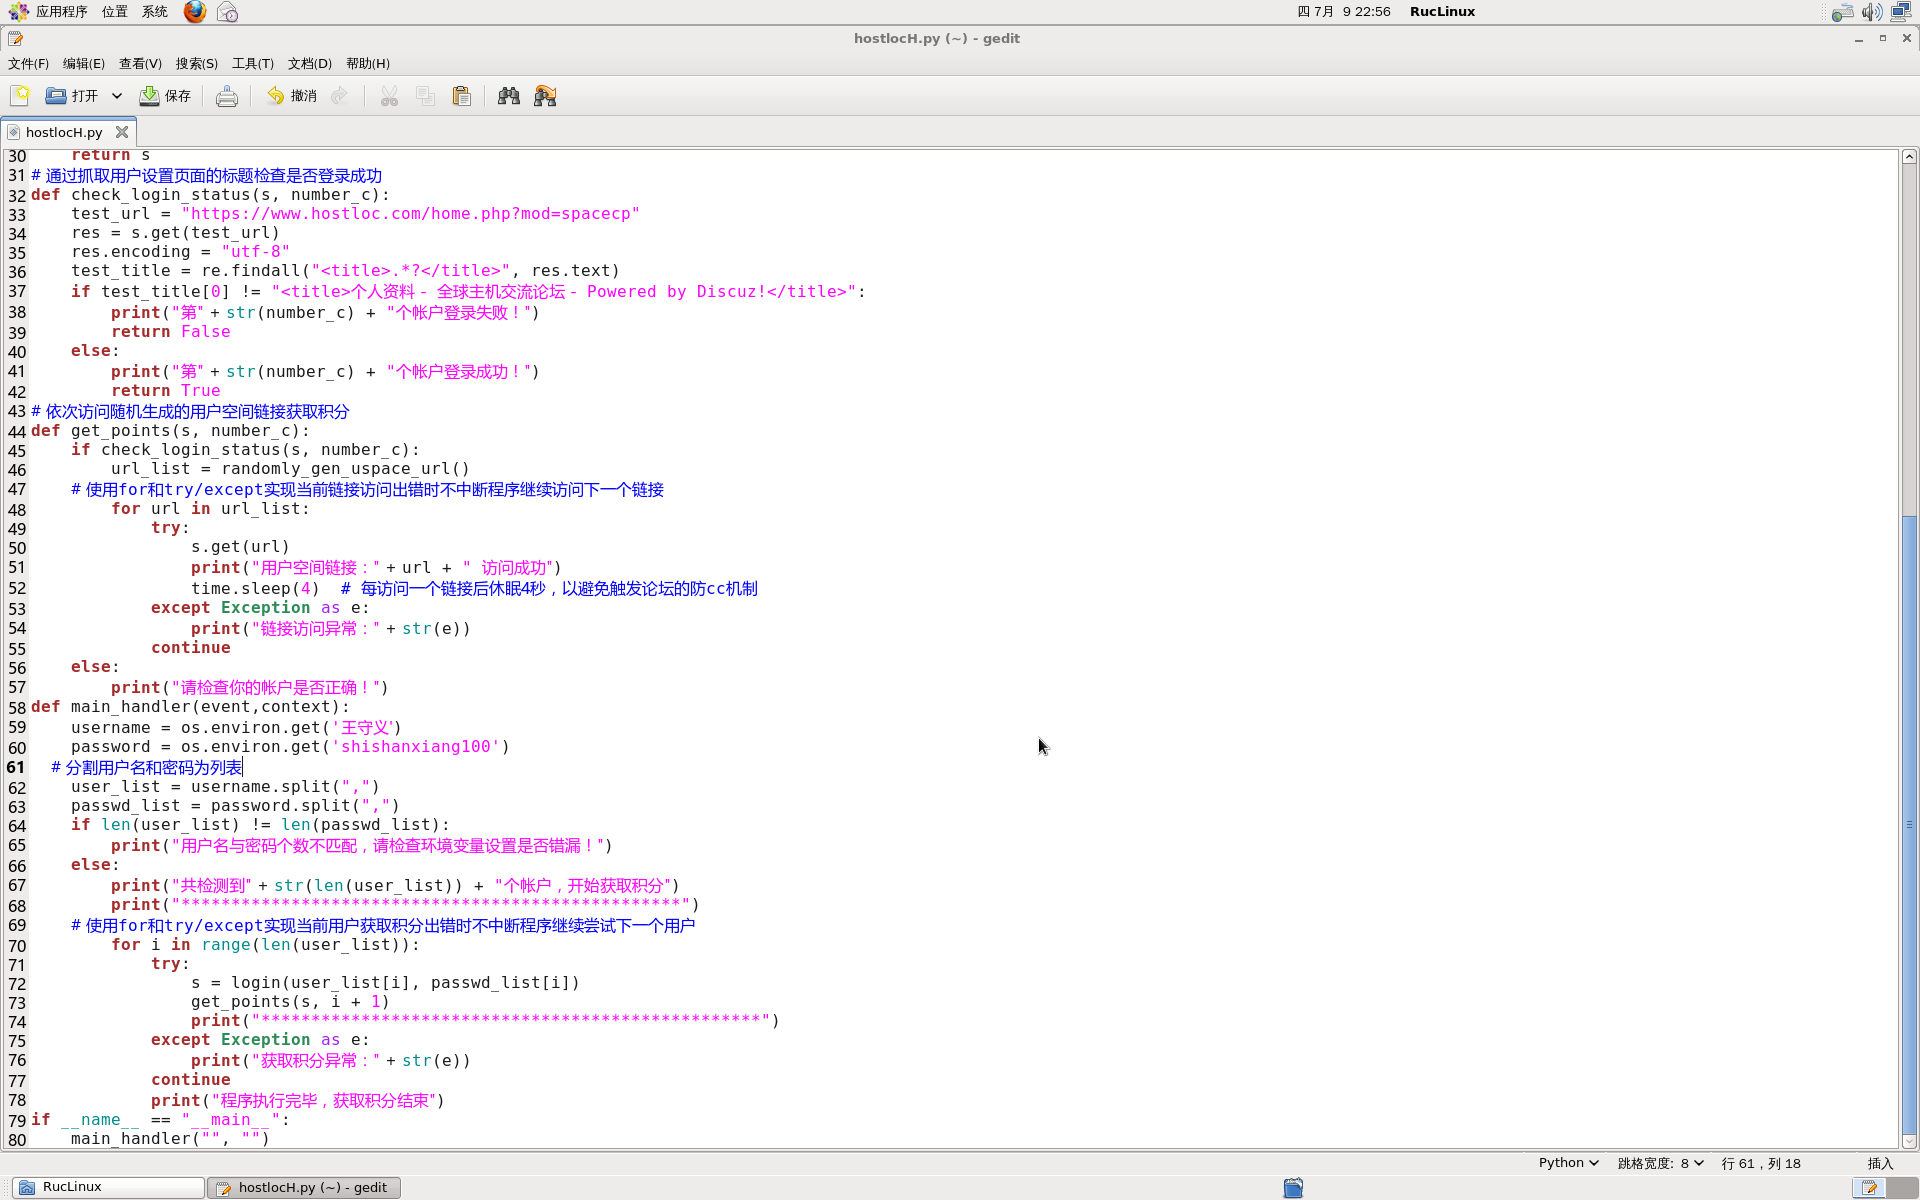Open the 文档(D) menu
Viewport: 1920px width, 1200px height.
[310, 63]
